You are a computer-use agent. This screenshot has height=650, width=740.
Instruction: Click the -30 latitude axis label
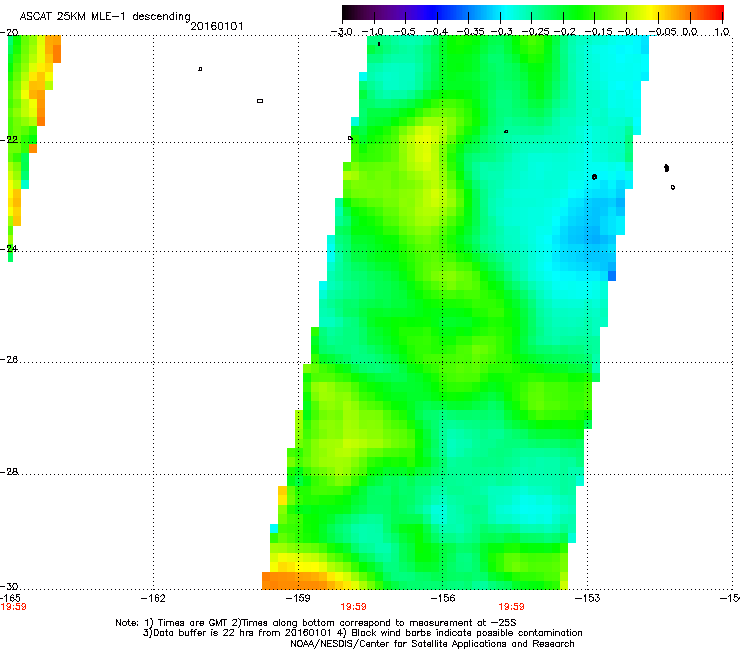pyautogui.click(x=9, y=586)
